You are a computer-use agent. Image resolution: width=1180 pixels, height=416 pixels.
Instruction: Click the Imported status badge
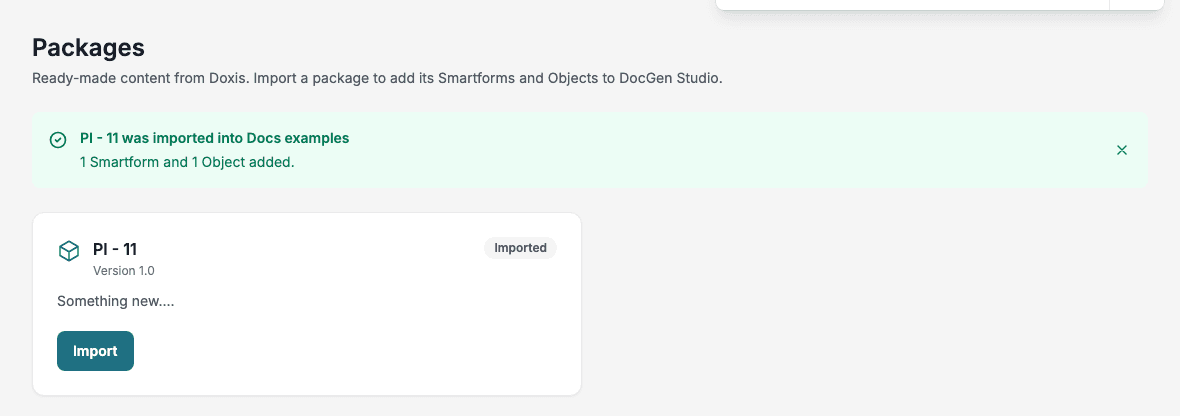click(x=520, y=248)
